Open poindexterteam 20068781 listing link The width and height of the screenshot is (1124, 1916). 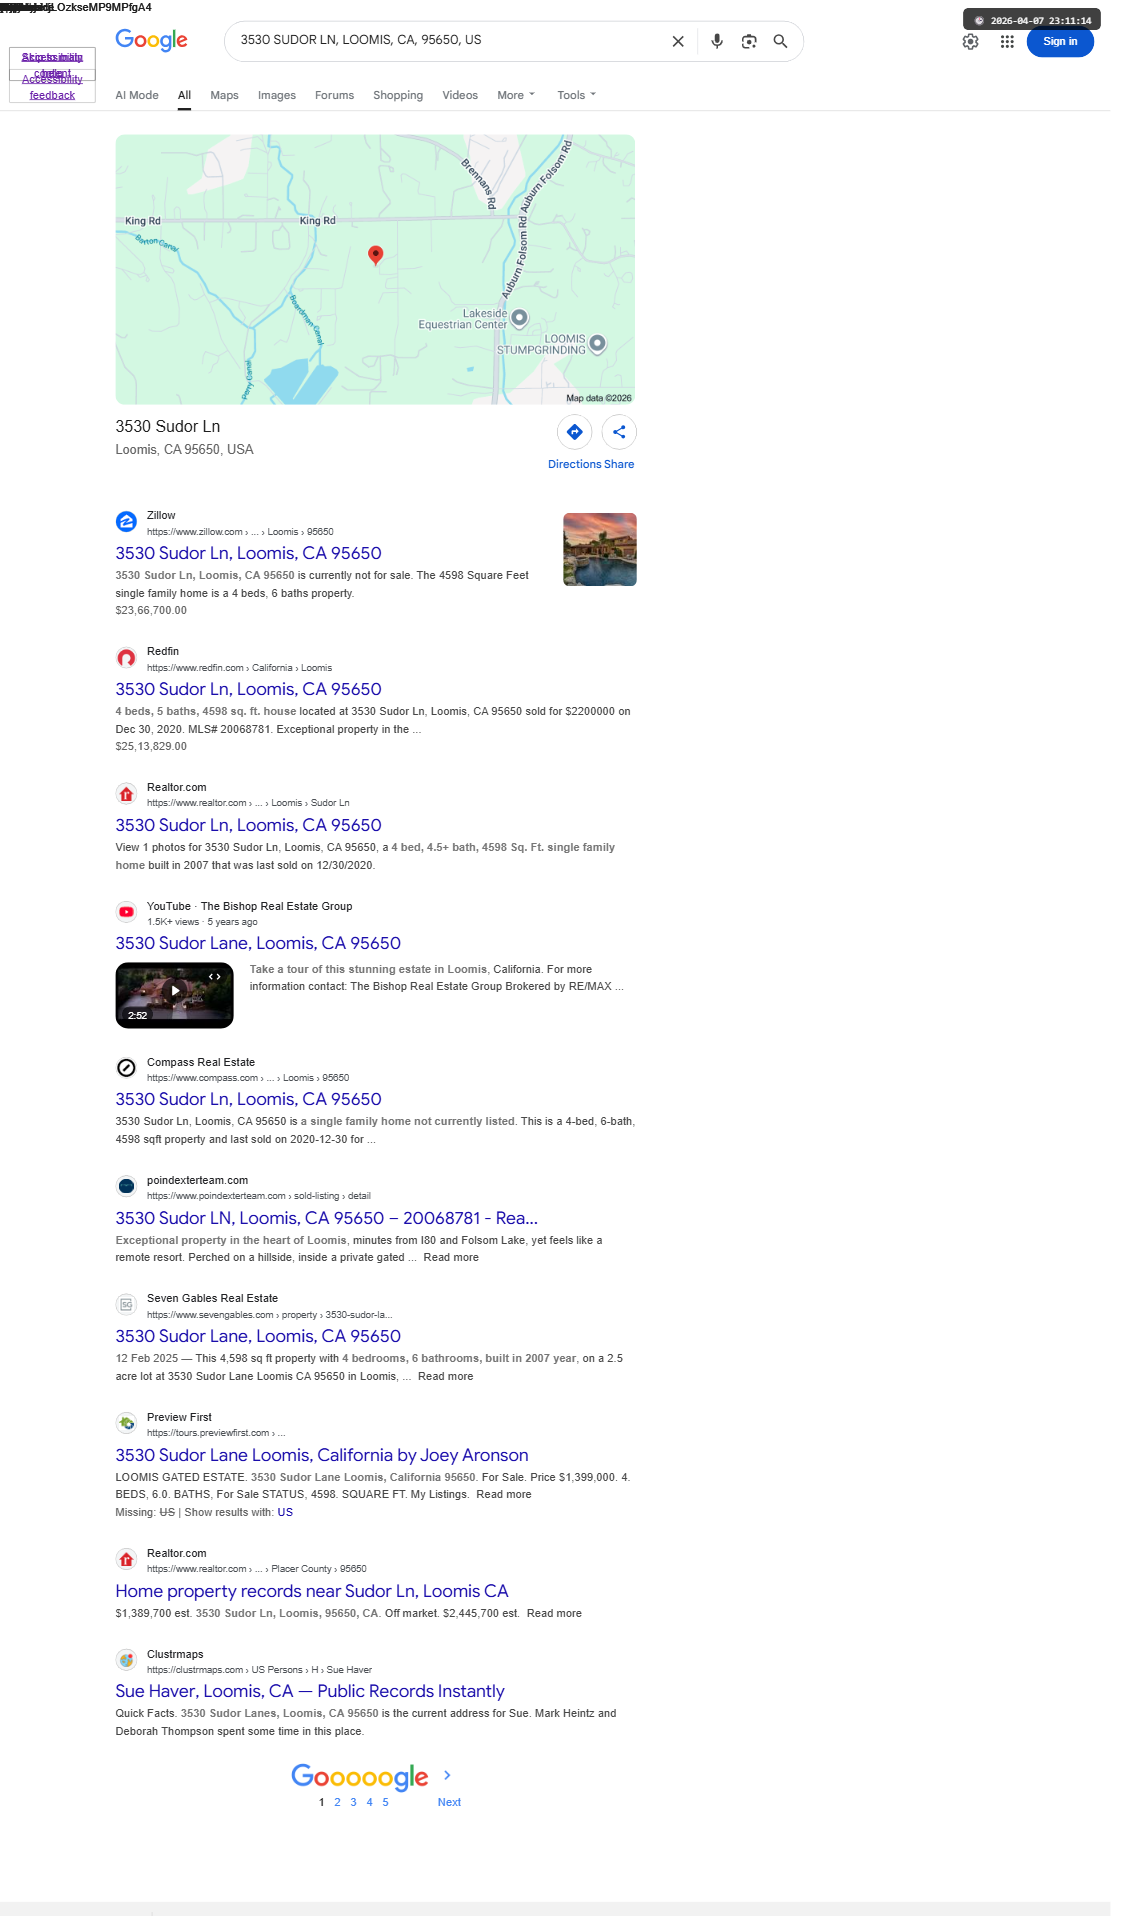tap(327, 1218)
